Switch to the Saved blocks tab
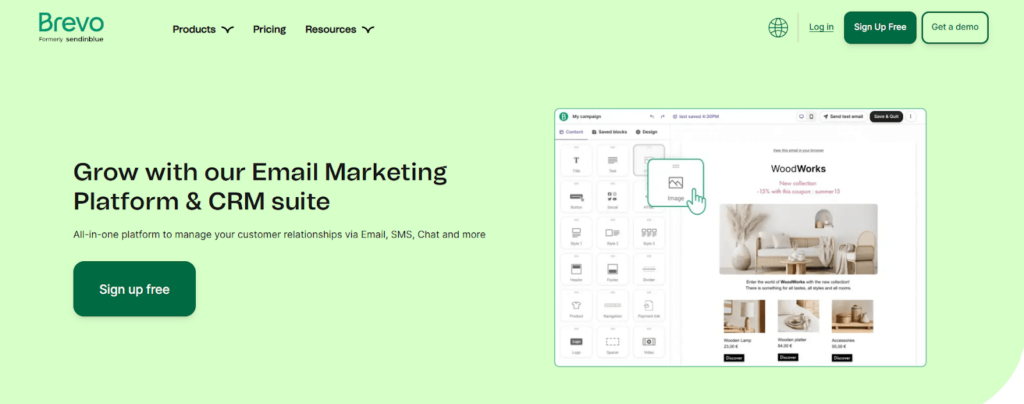The width and height of the screenshot is (1024, 404). click(x=609, y=132)
